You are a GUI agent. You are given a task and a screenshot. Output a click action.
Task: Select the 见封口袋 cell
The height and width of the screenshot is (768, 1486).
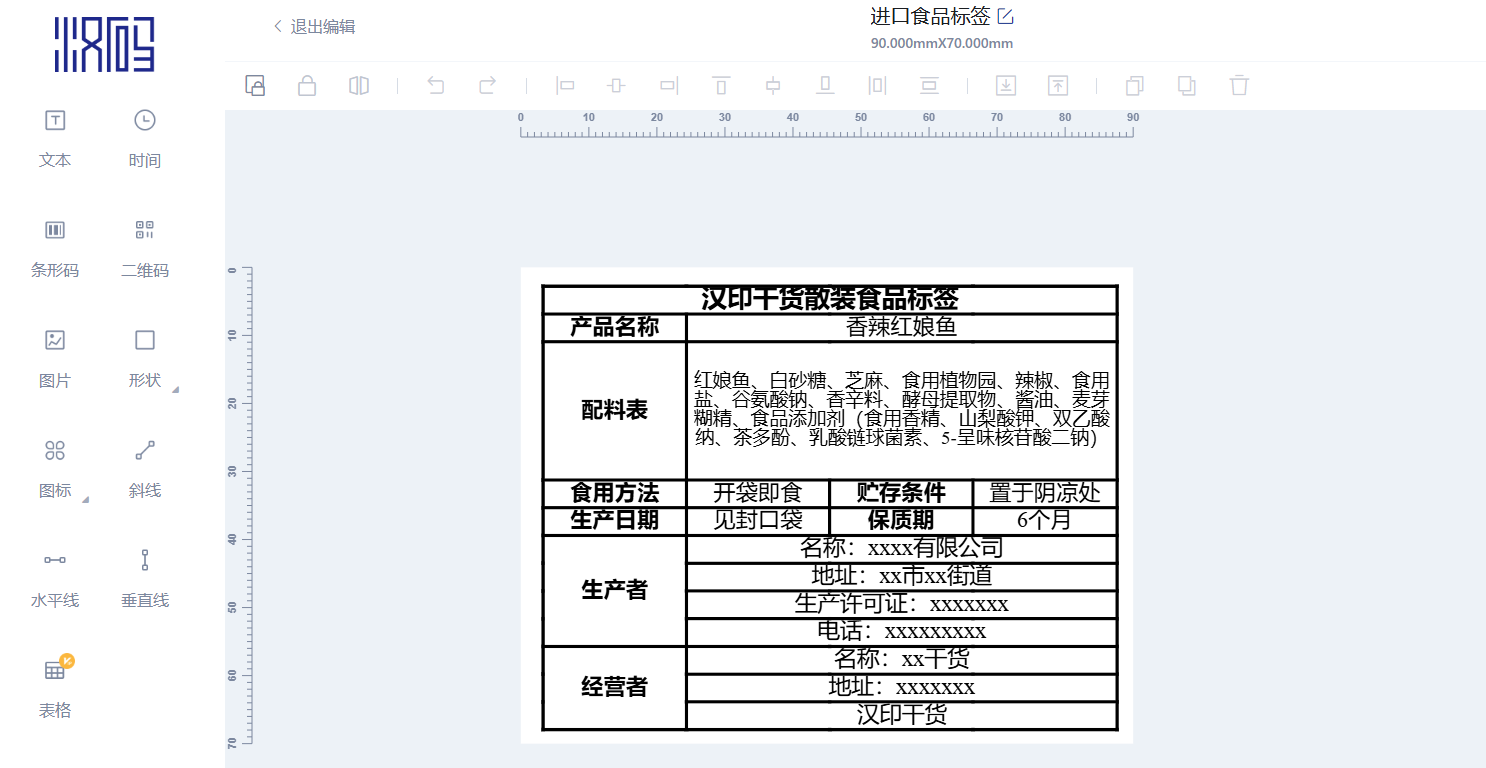(758, 521)
